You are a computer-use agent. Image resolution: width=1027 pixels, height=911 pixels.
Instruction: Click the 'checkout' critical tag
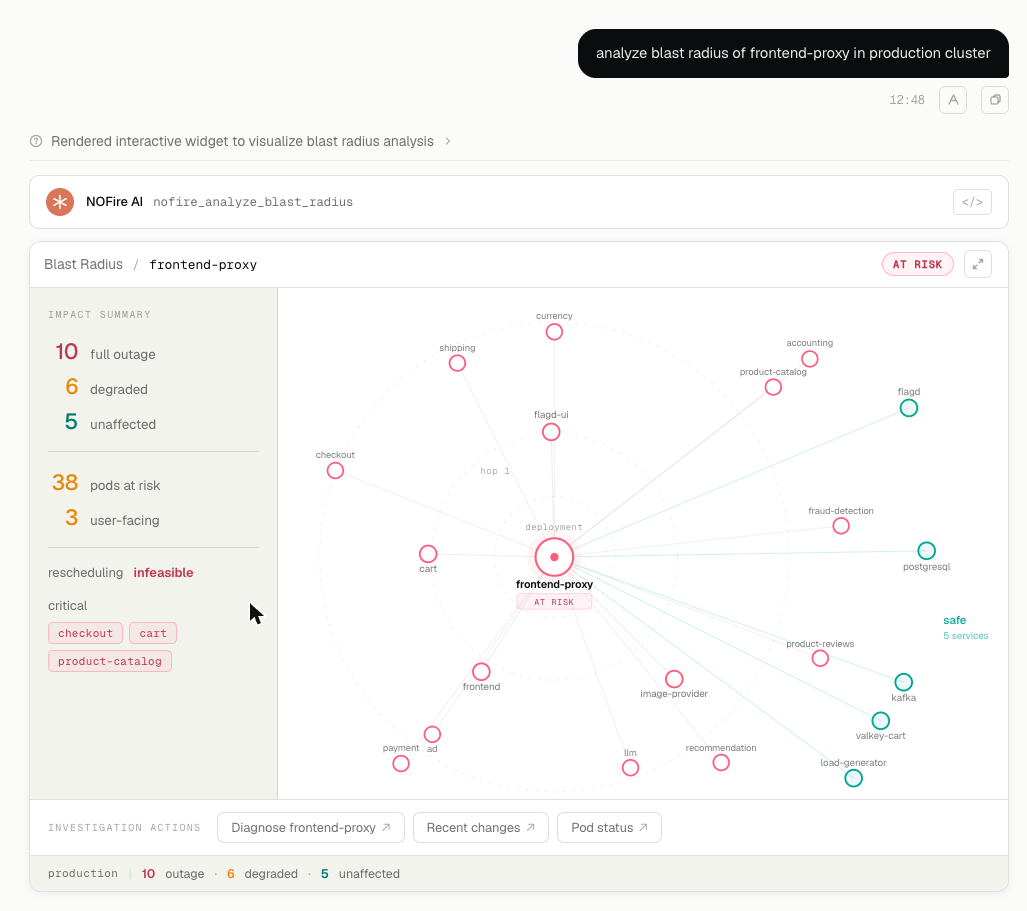tap(85, 633)
